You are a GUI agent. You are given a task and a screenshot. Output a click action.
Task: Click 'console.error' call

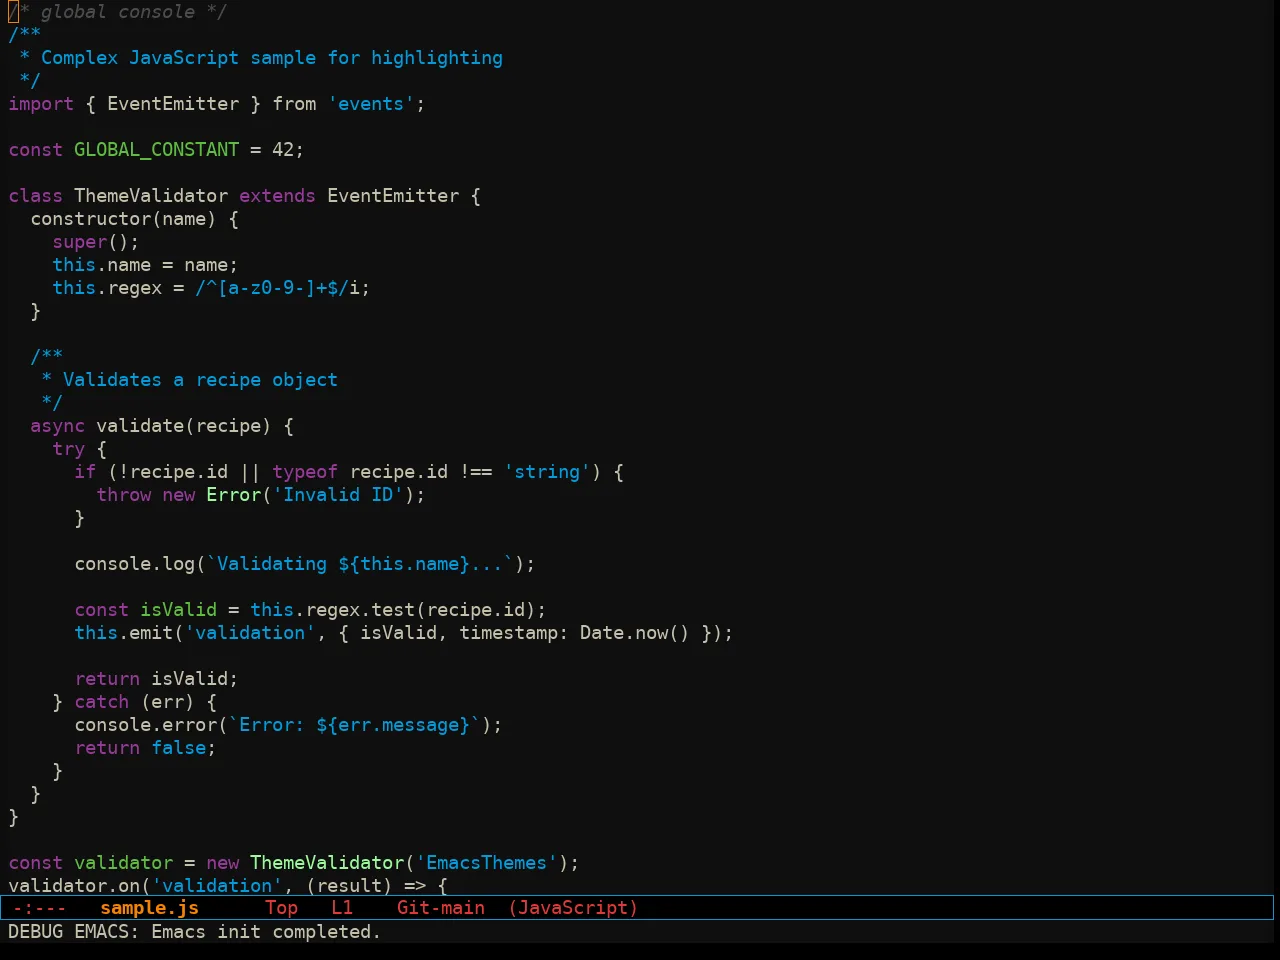tap(145, 725)
